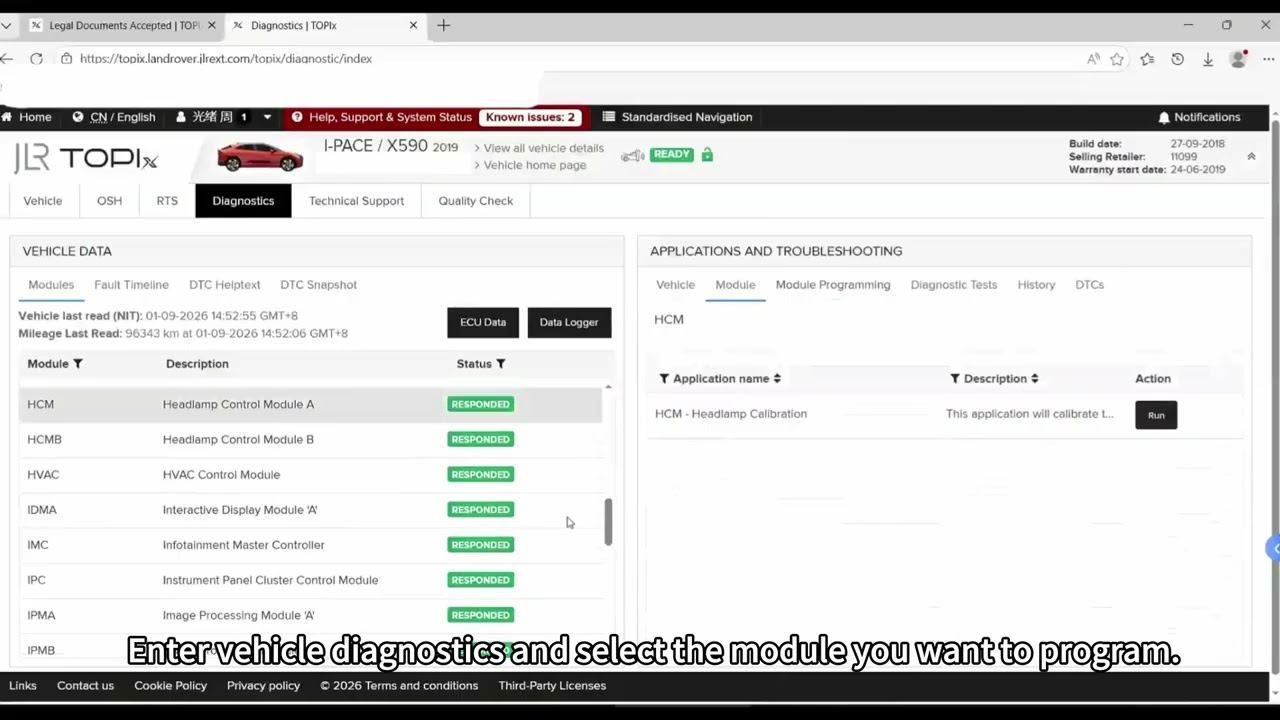Screen dimensions: 1280x720
Task: Open the DTCs tab
Action: [1089, 285]
